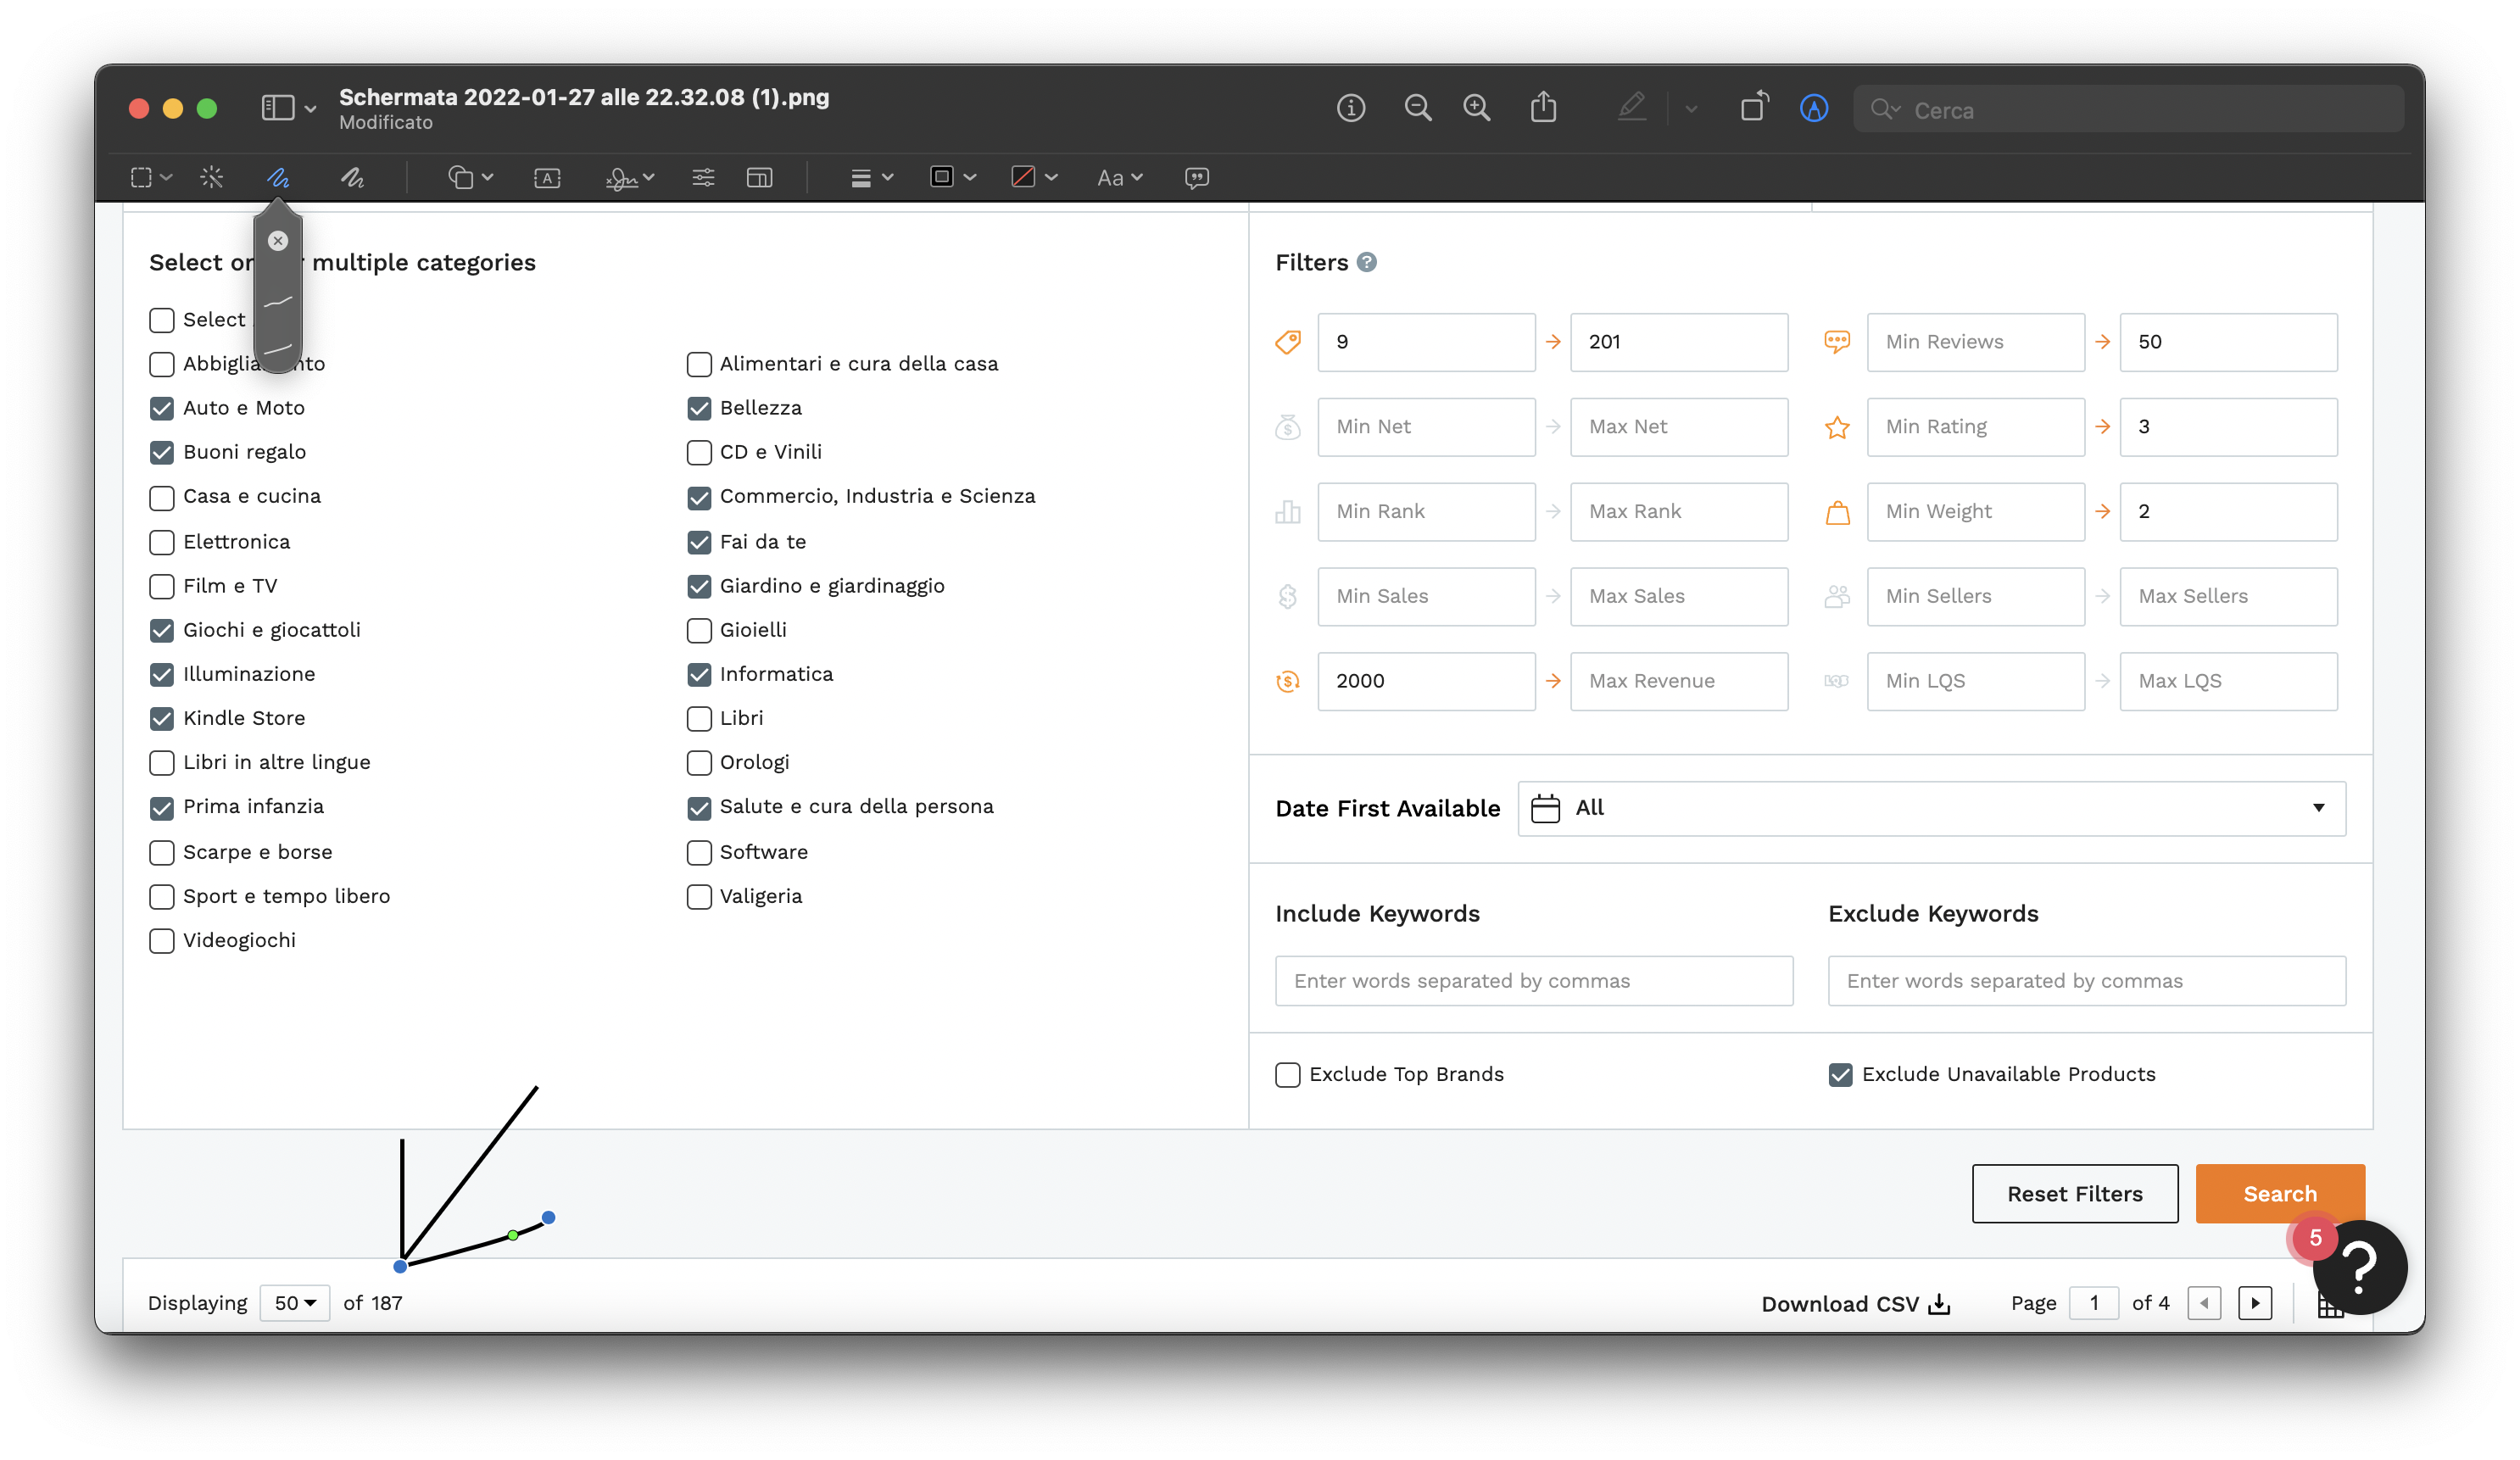The width and height of the screenshot is (2520, 1460).
Task: Click the orange Search button
Action: 2279,1194
